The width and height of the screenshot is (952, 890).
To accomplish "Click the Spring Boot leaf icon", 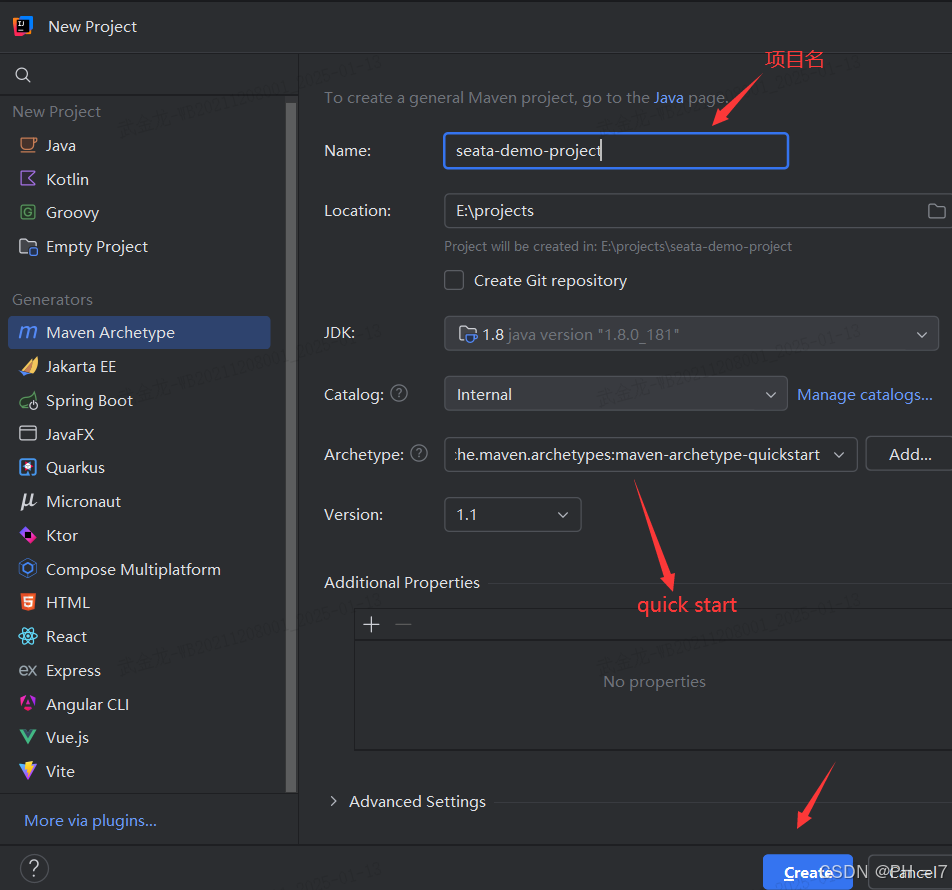I will pyautogui.click(x=28, y=401).
